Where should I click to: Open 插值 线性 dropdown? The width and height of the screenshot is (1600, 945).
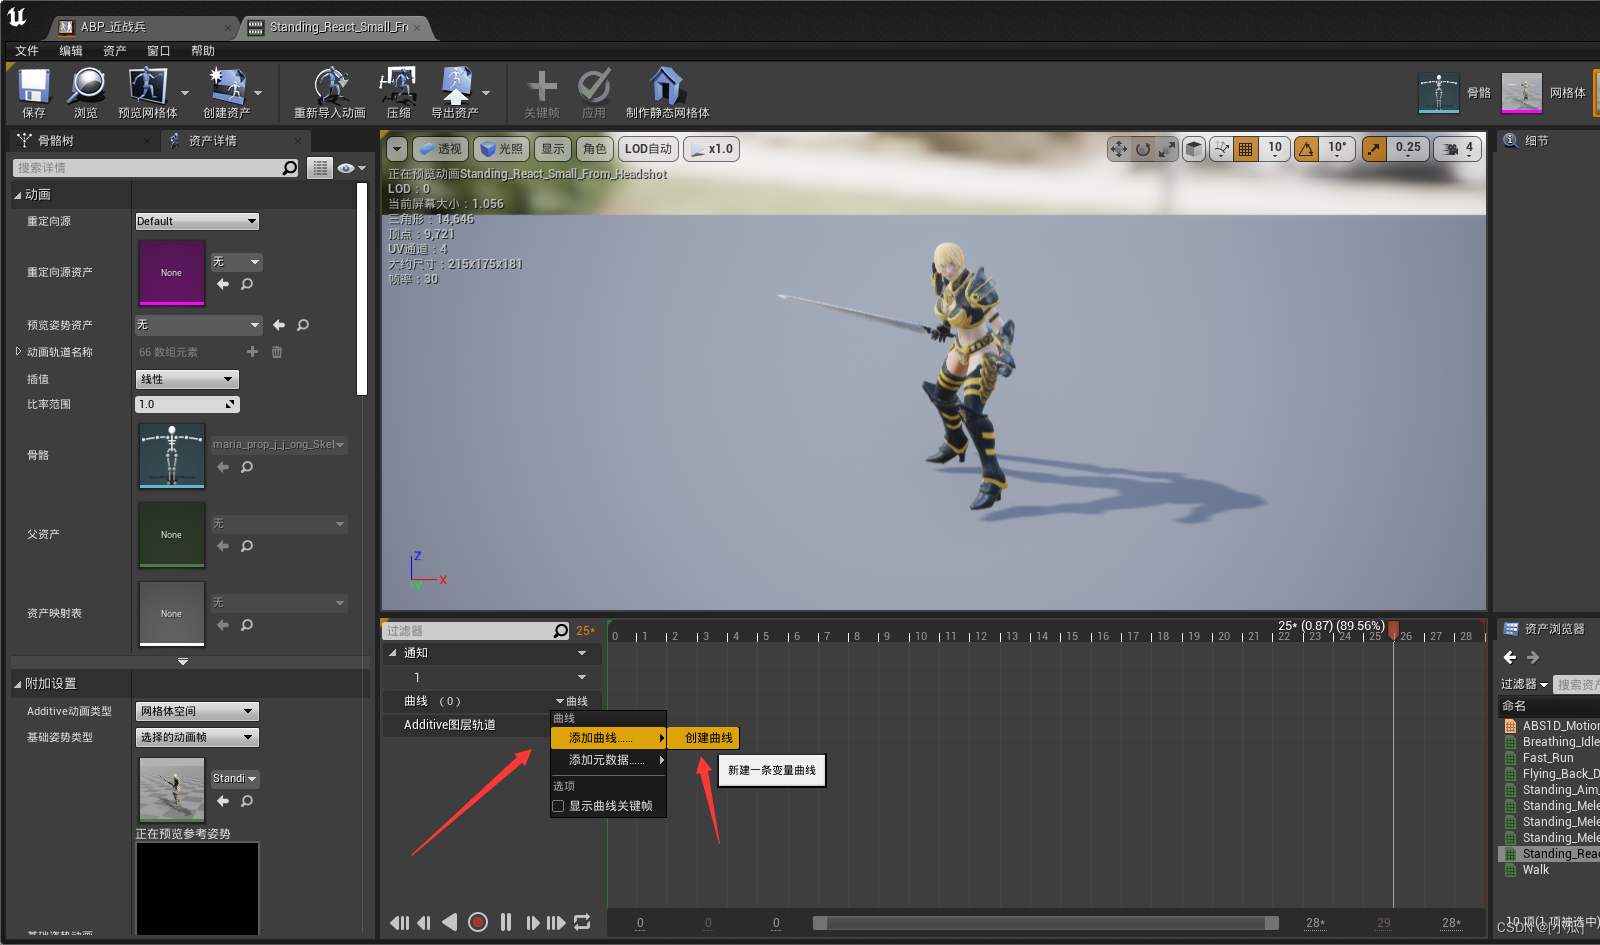[187, 379]
